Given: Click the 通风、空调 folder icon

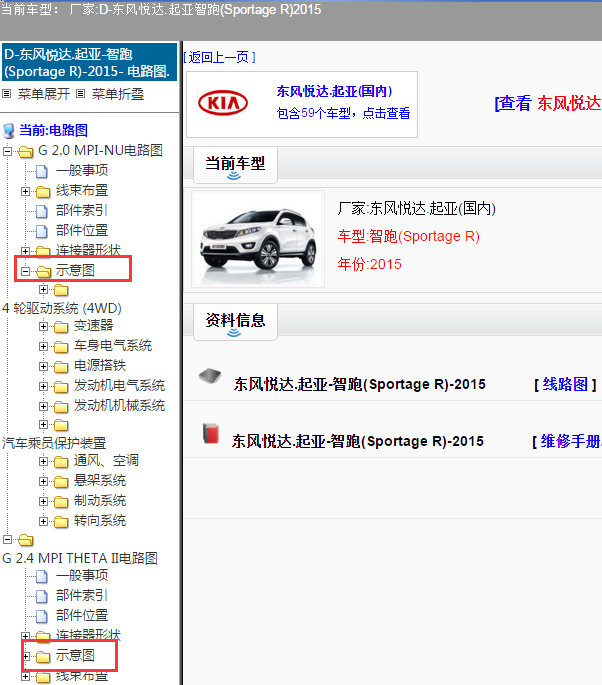Looking at the screenshot, I should (x=61, y=462).
